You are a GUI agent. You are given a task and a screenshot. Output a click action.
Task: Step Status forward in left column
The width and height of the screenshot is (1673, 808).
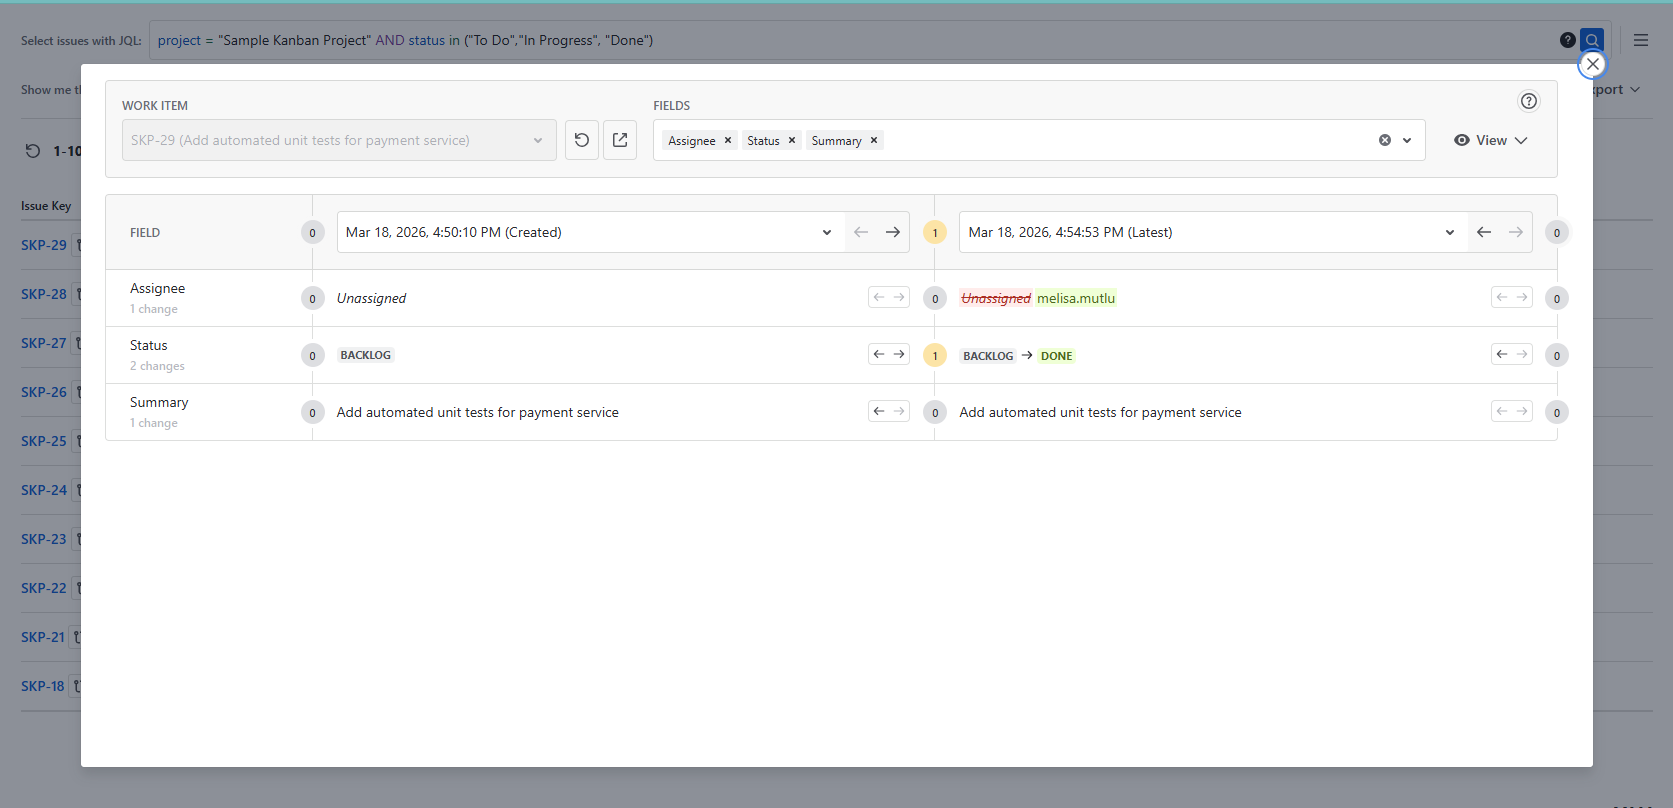coord(900,354)
